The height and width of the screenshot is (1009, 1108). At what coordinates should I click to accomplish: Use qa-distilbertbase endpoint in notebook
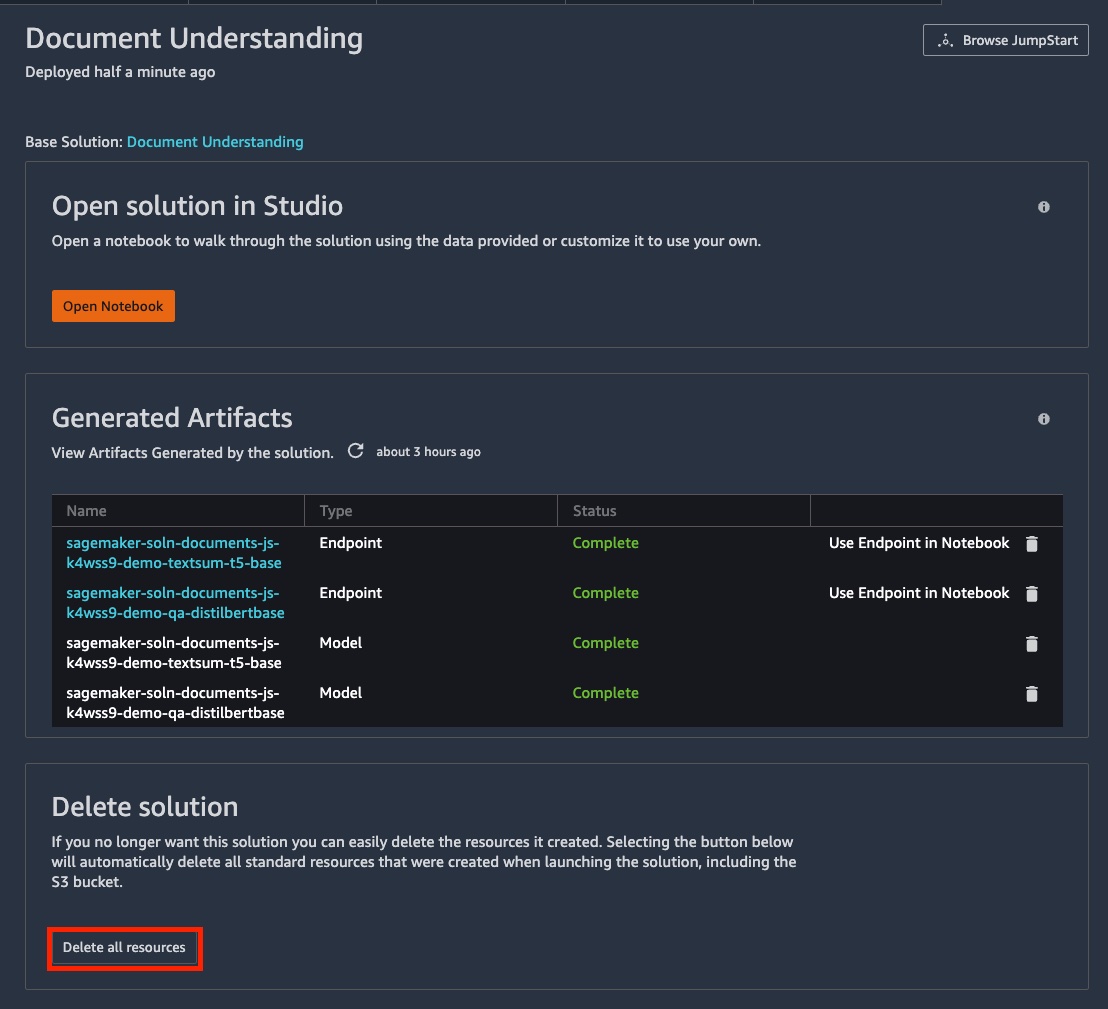coord(919,593)
